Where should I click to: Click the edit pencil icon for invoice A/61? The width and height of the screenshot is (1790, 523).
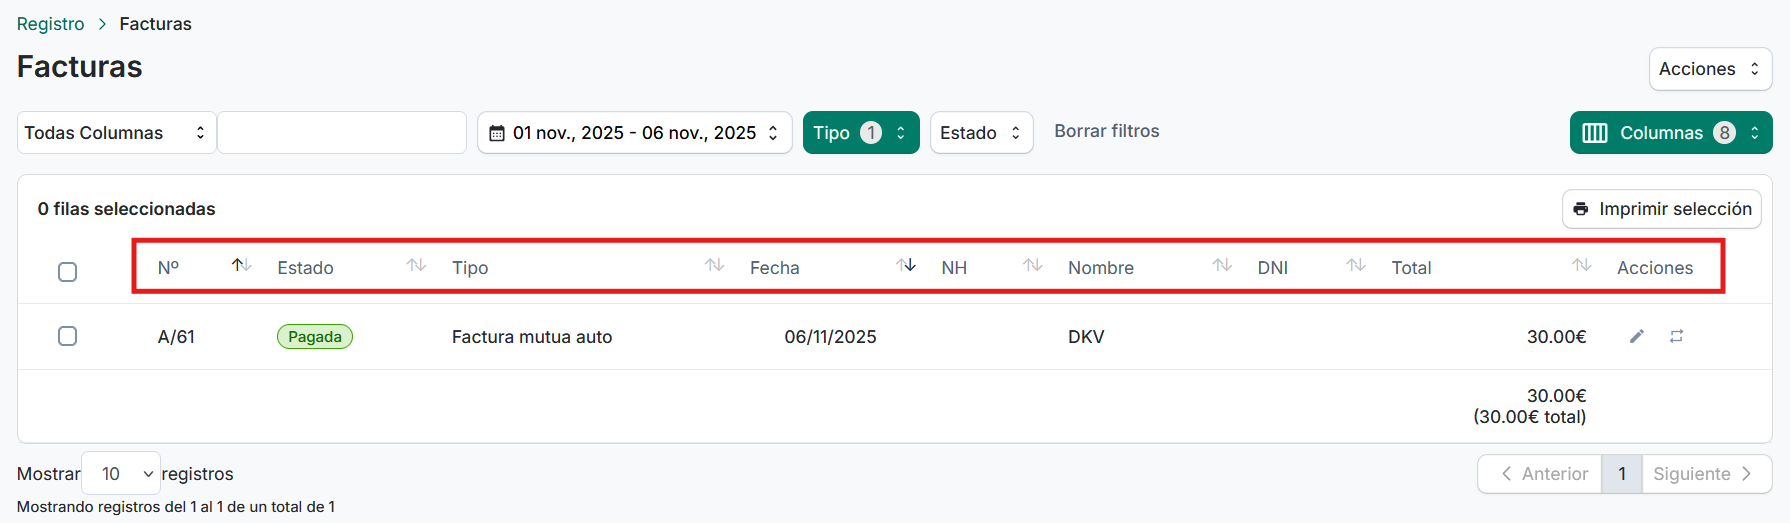[x=1636, y=336]
